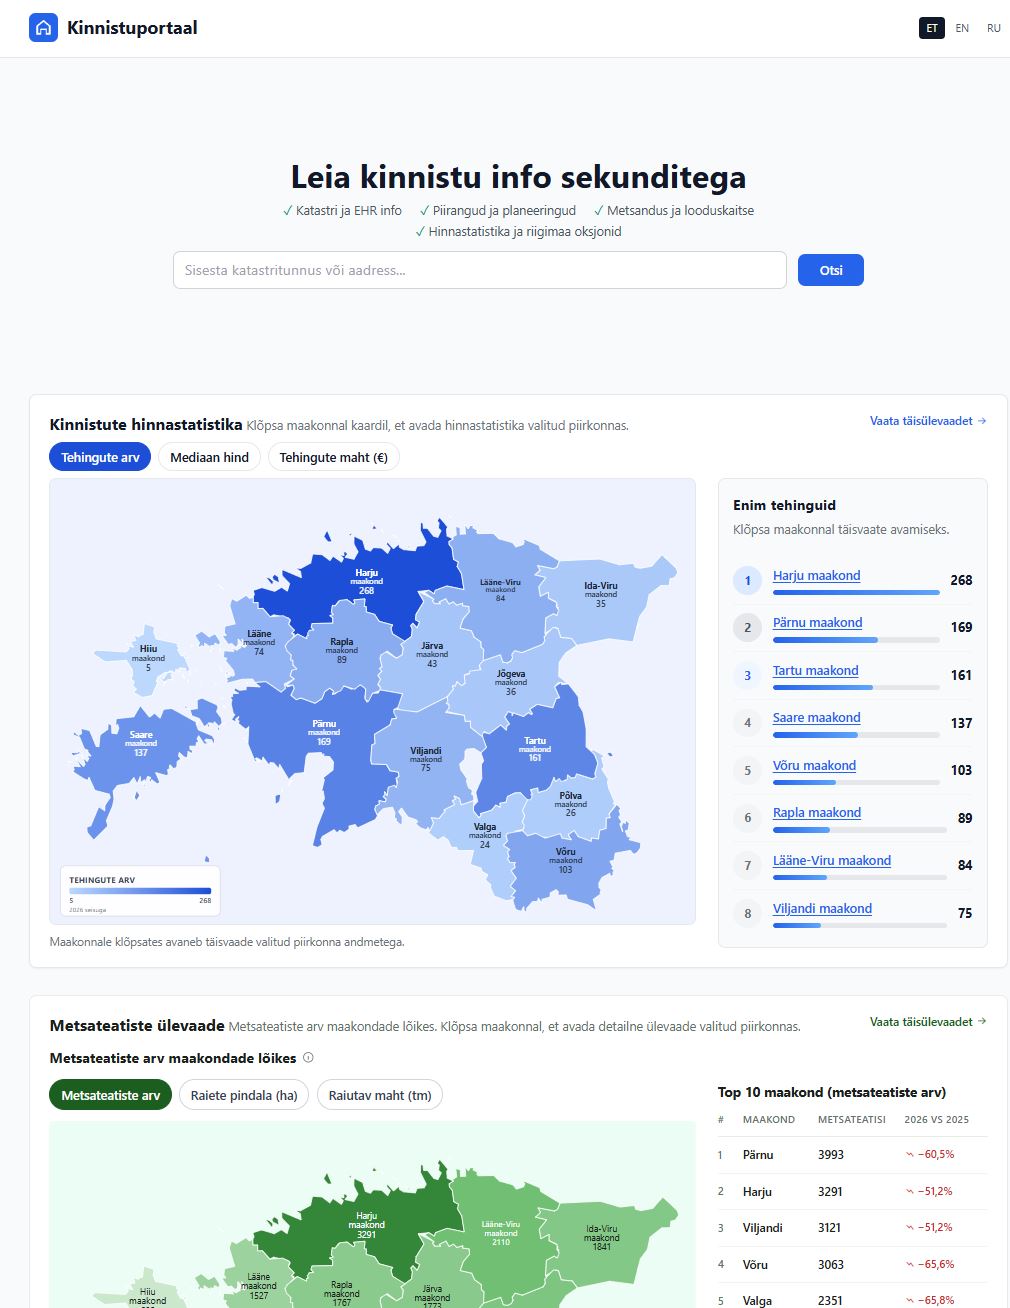1010x1308 pixels.
Task: Open Harju maakond link in ranking
Action: tap(816, 575)
